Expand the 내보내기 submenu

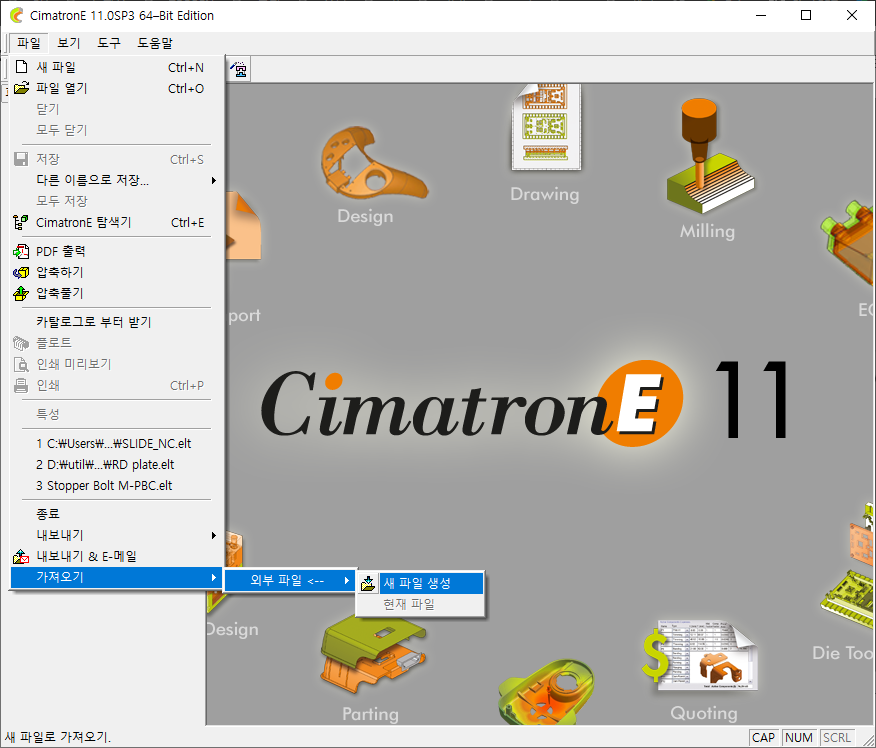click(x=117, y=535)
